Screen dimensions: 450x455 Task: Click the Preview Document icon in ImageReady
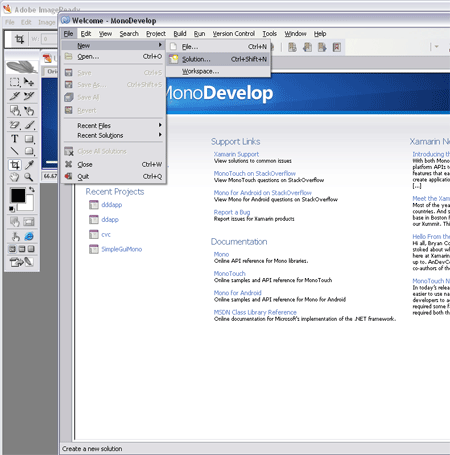click(x=15, y=236)
